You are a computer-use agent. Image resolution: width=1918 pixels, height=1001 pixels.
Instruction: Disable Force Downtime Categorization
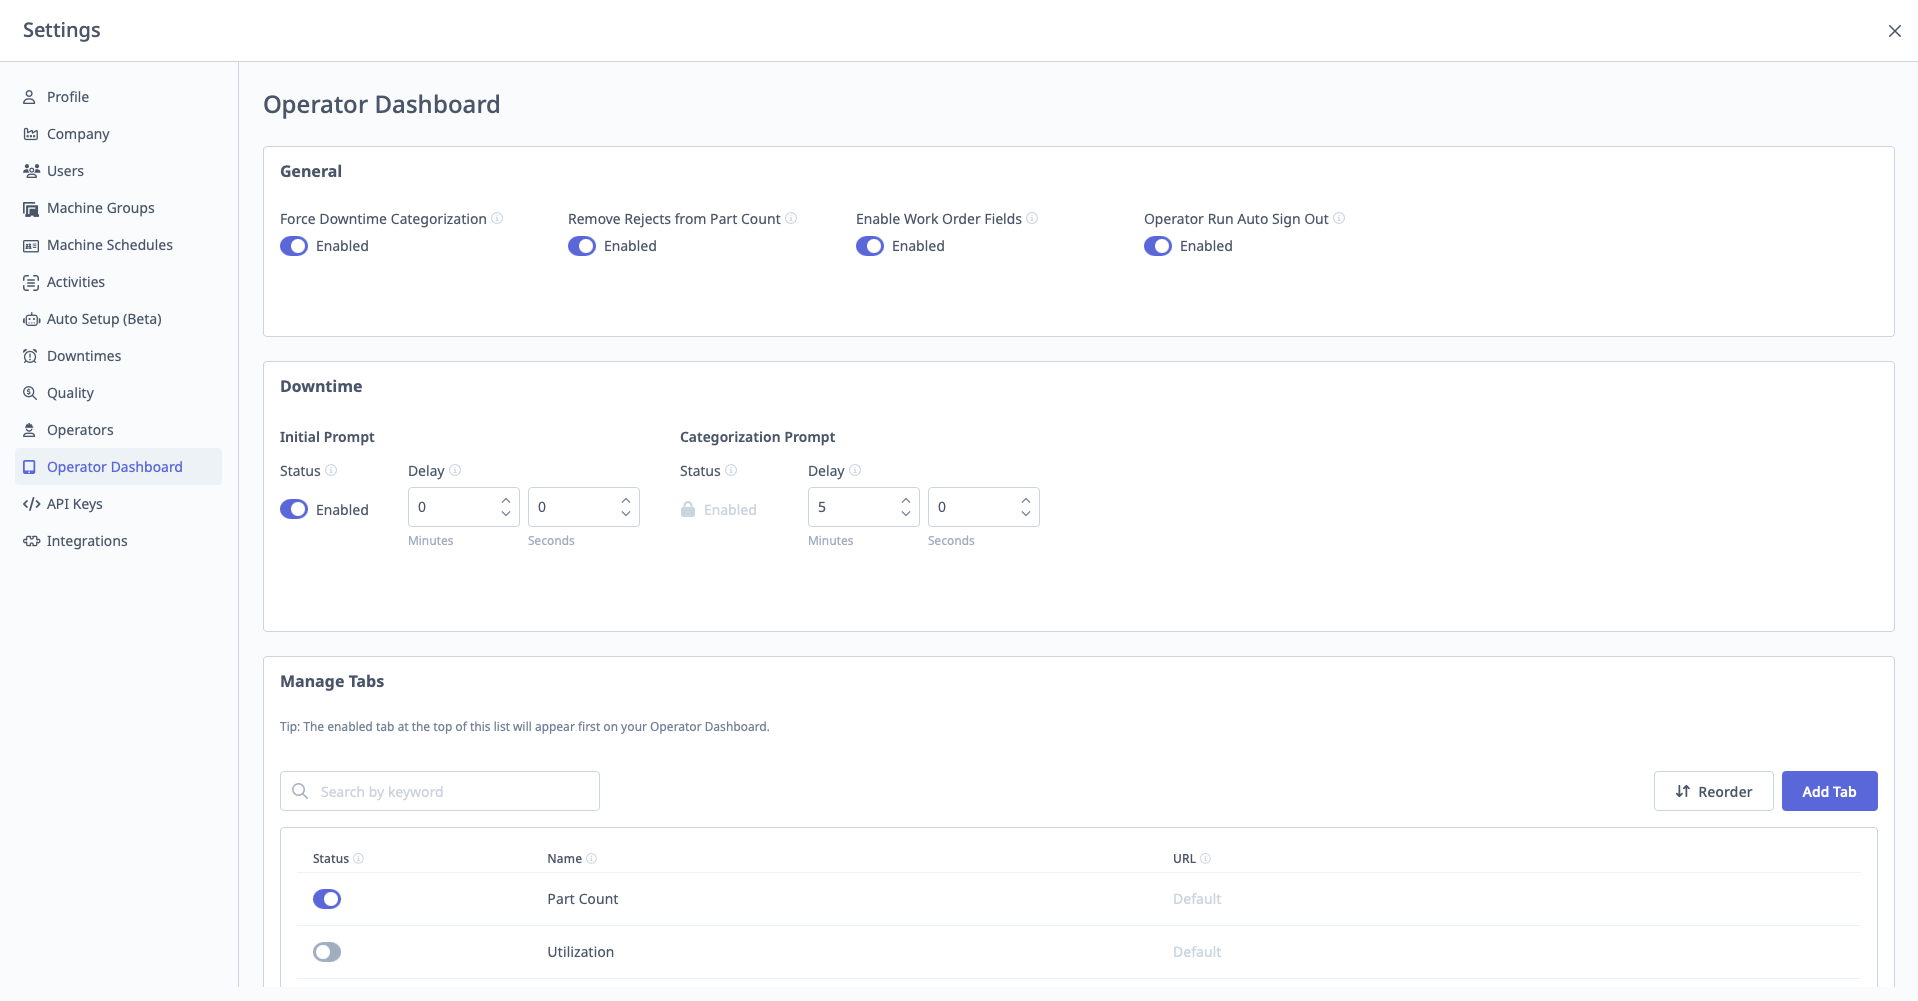(x=294, y=245)
